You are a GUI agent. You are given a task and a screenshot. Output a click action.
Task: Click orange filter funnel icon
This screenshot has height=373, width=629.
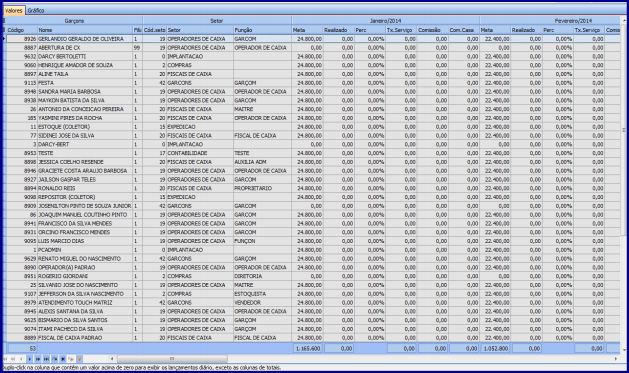(79, 359)
